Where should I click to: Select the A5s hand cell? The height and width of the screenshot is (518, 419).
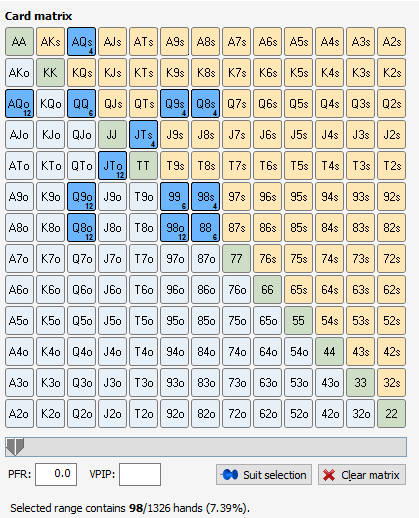tap(298, 42)
